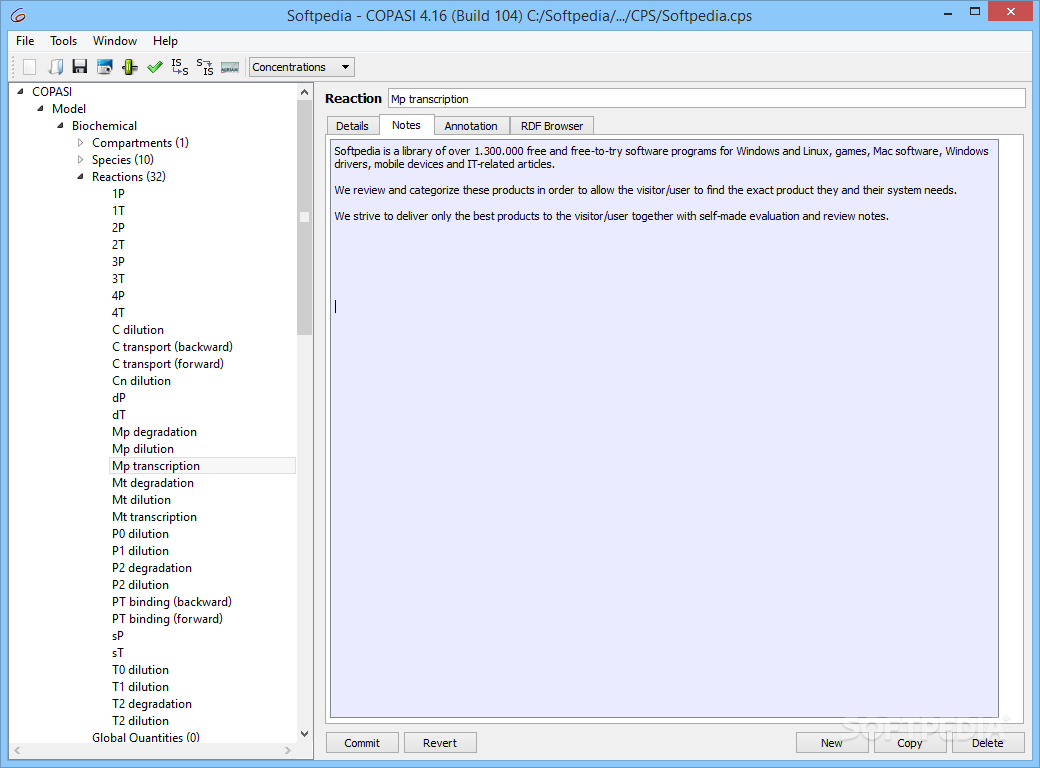Open the Tools menu
This screenshot has width=1040, height=768.
[x=64, y=40]
